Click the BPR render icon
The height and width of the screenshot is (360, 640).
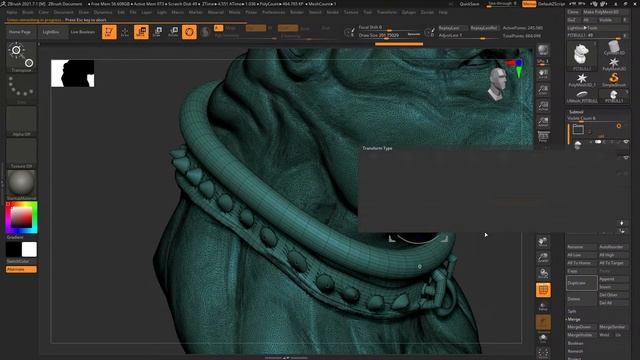click(x=543, y=51)
